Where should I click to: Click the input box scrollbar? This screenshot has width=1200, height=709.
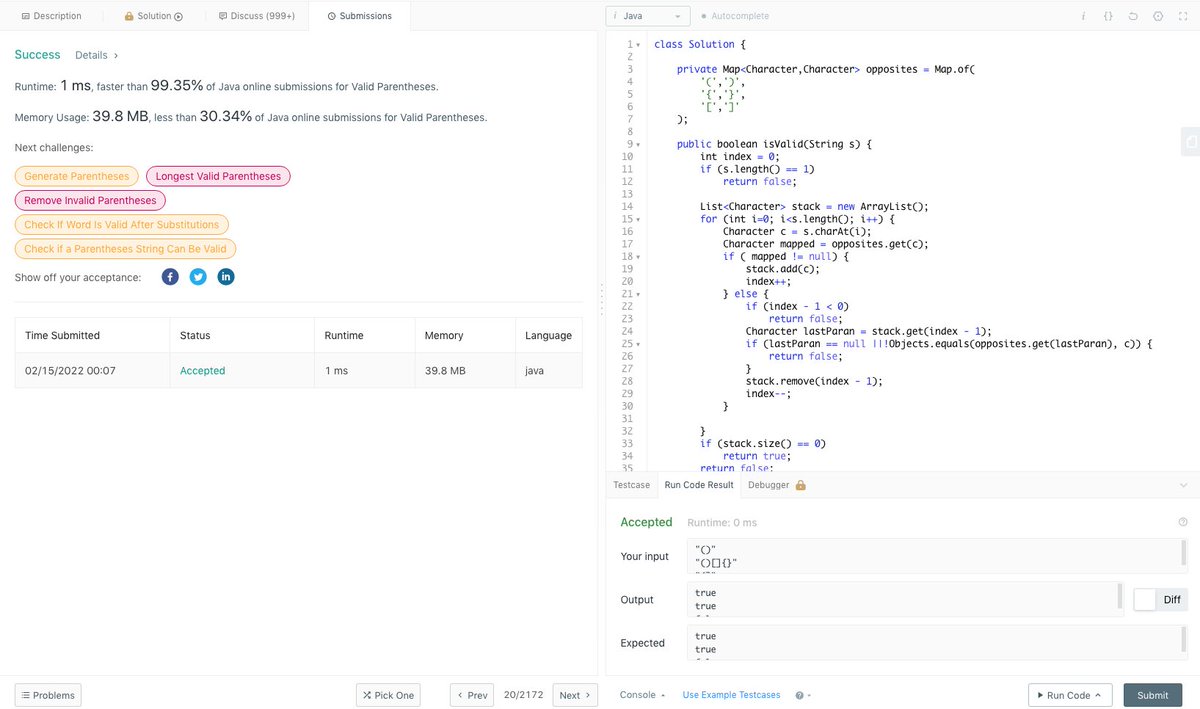coord(1184,553)
